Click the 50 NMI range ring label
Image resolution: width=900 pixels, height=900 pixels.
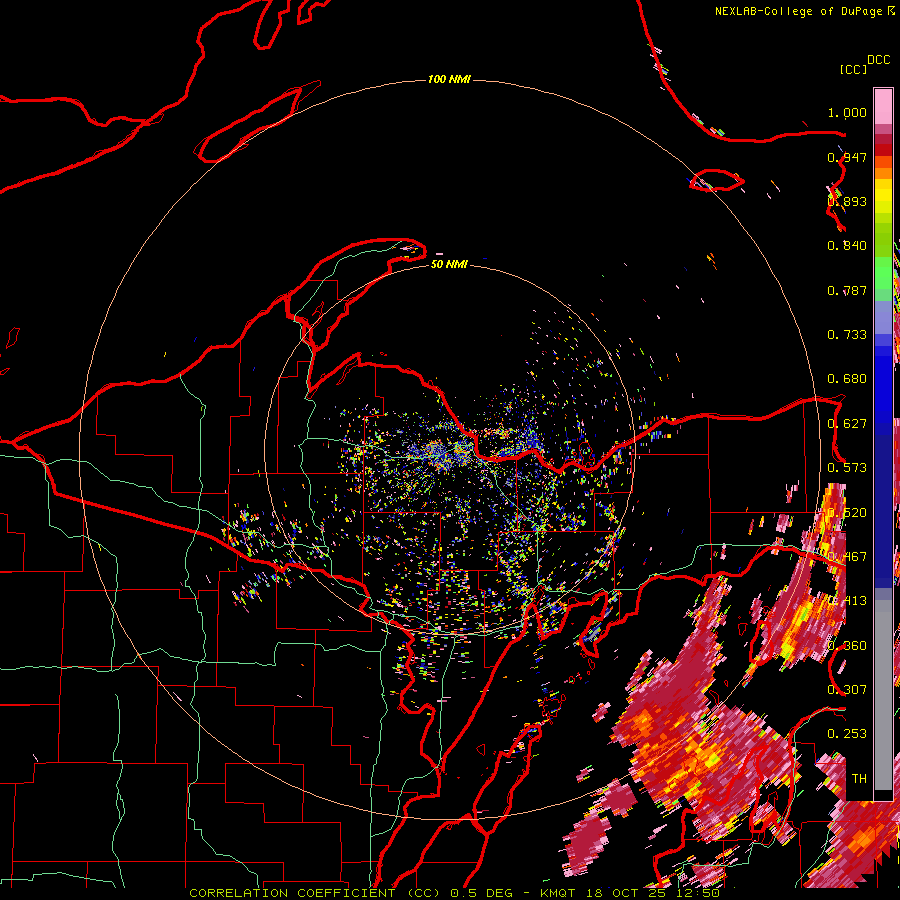449,264
